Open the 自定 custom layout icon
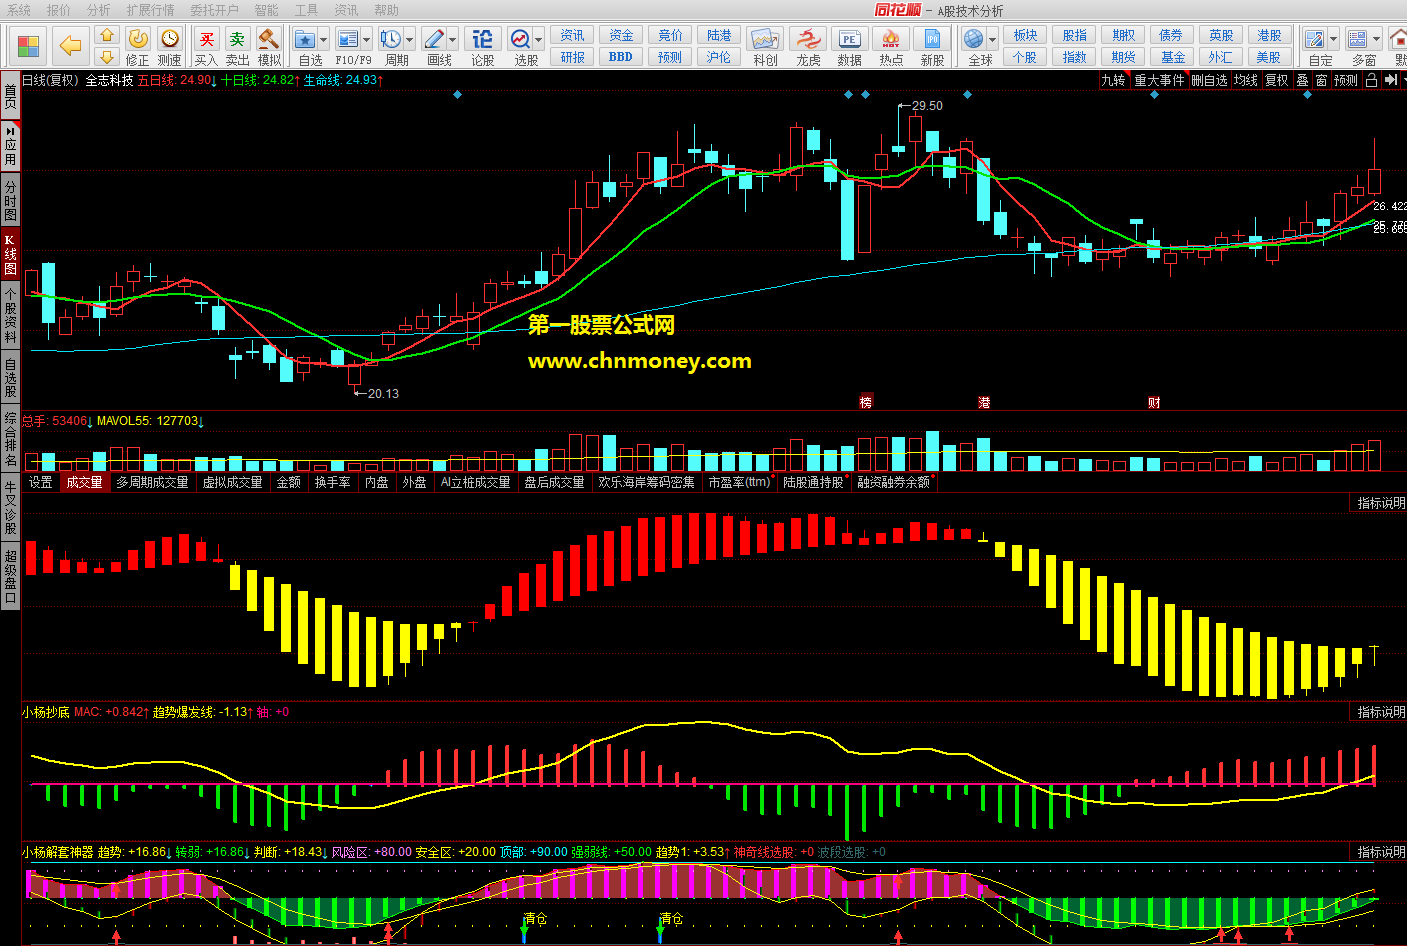Viewport: 1407px width, 946px height. pyautogui.click(x=1315, y=39)
